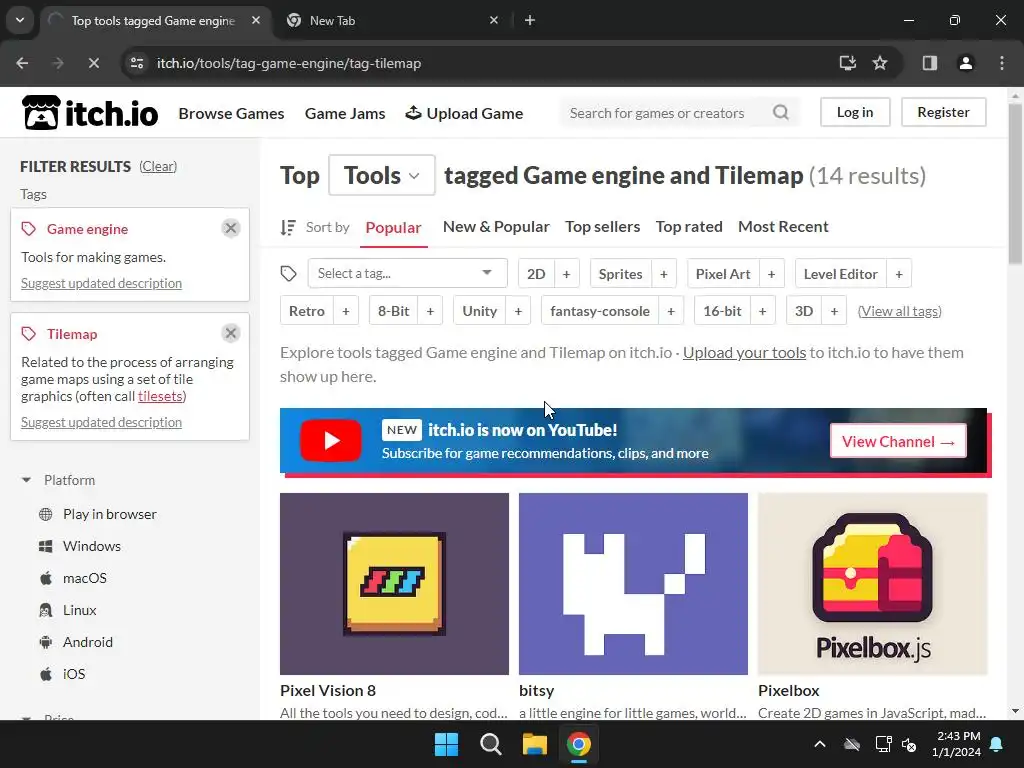Add 16-bit tag with plus button
The width and height of the screenshot is (1024, 768).
coord(762,311)
